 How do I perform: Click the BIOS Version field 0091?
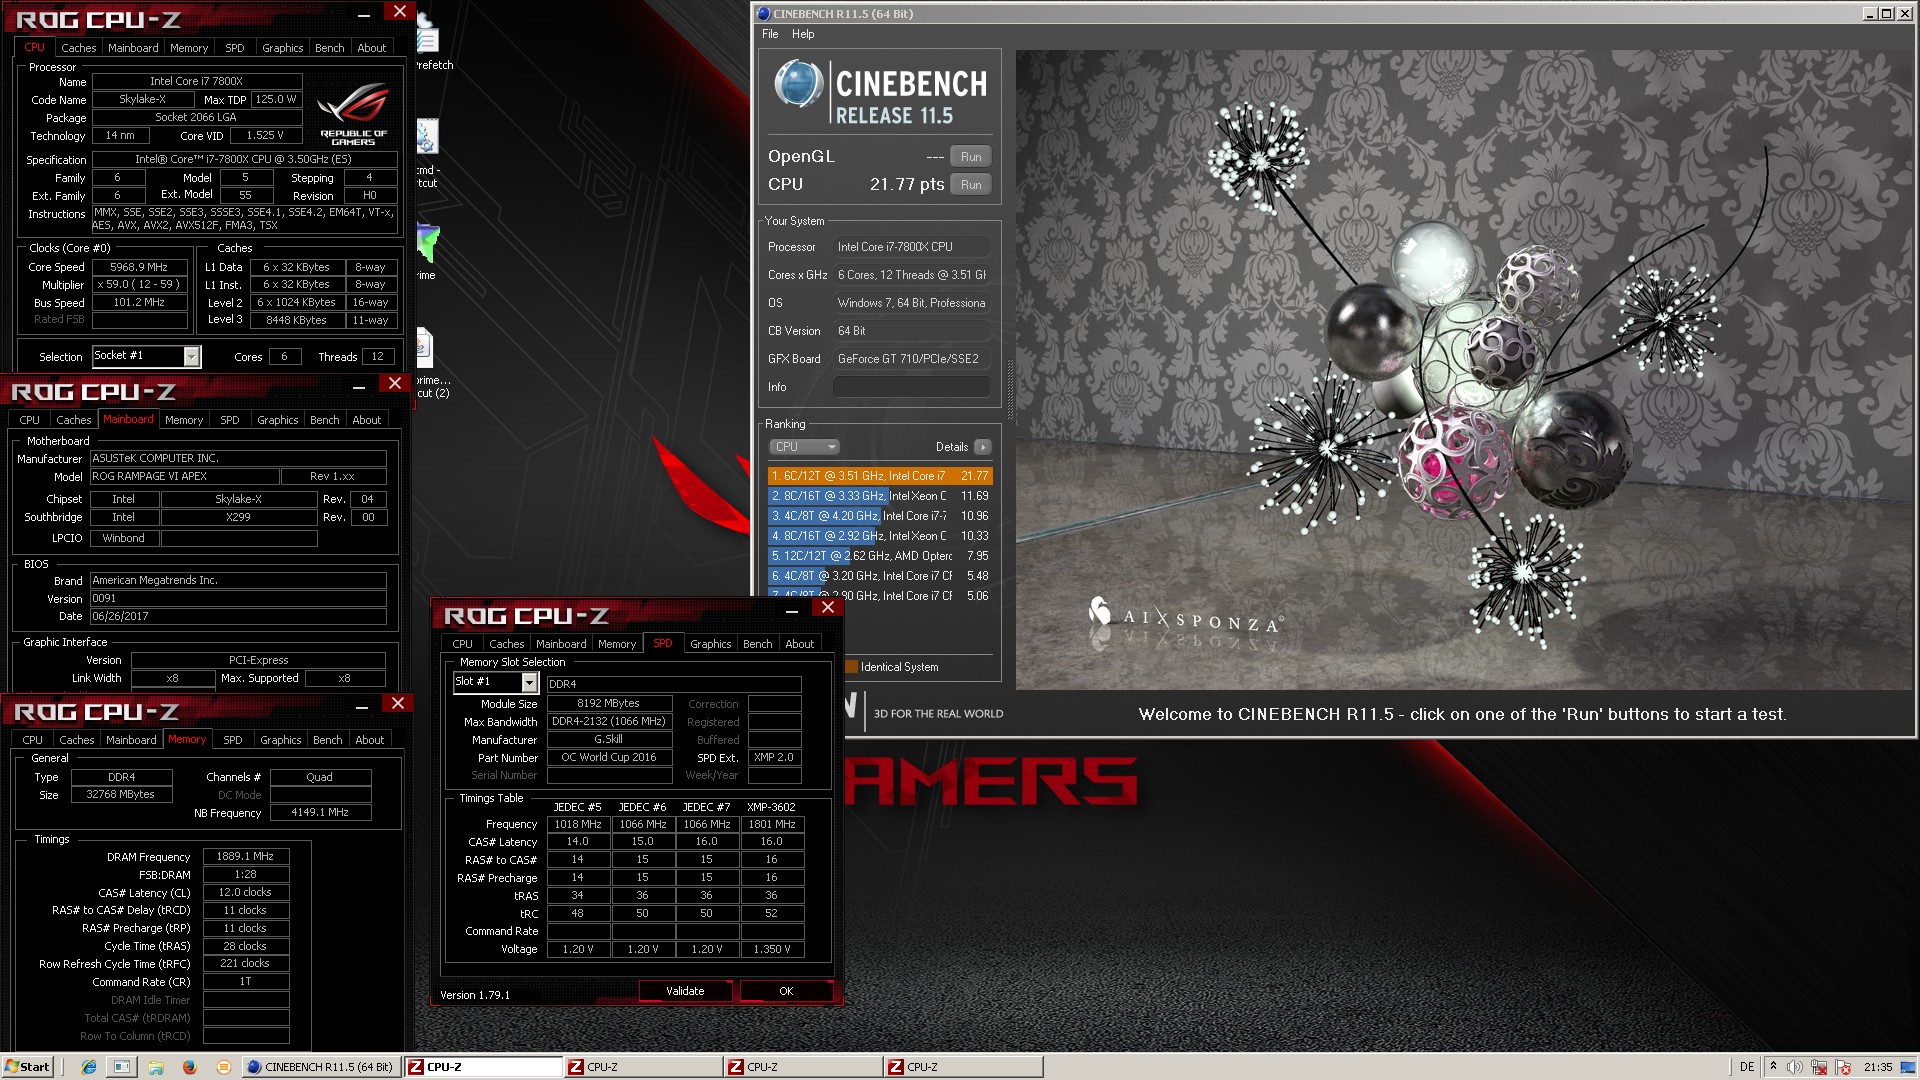pyautogui.click(x=238, y=598)
